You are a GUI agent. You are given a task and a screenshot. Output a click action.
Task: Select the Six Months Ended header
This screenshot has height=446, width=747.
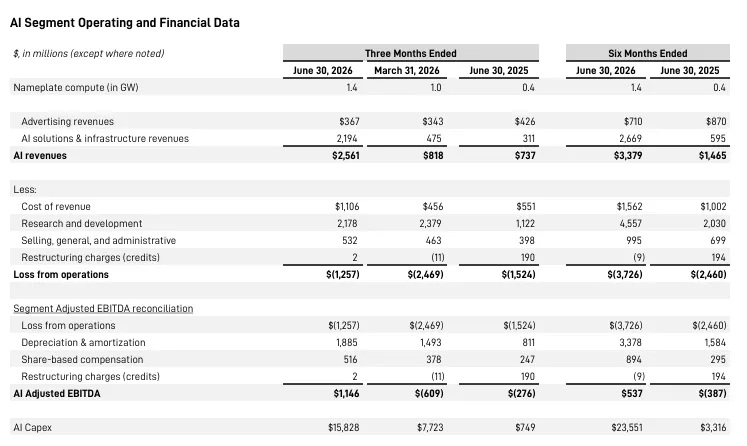(647, 53)
